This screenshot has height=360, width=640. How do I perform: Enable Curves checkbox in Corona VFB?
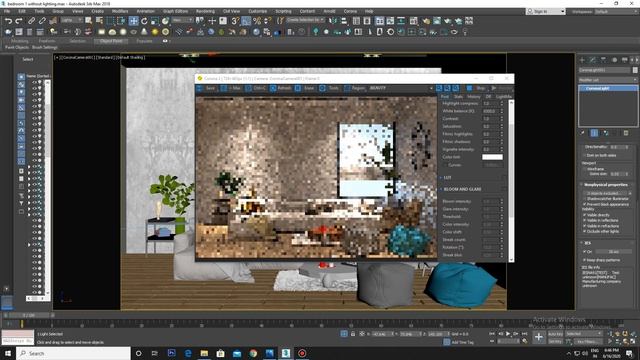(x=445, y=165)
